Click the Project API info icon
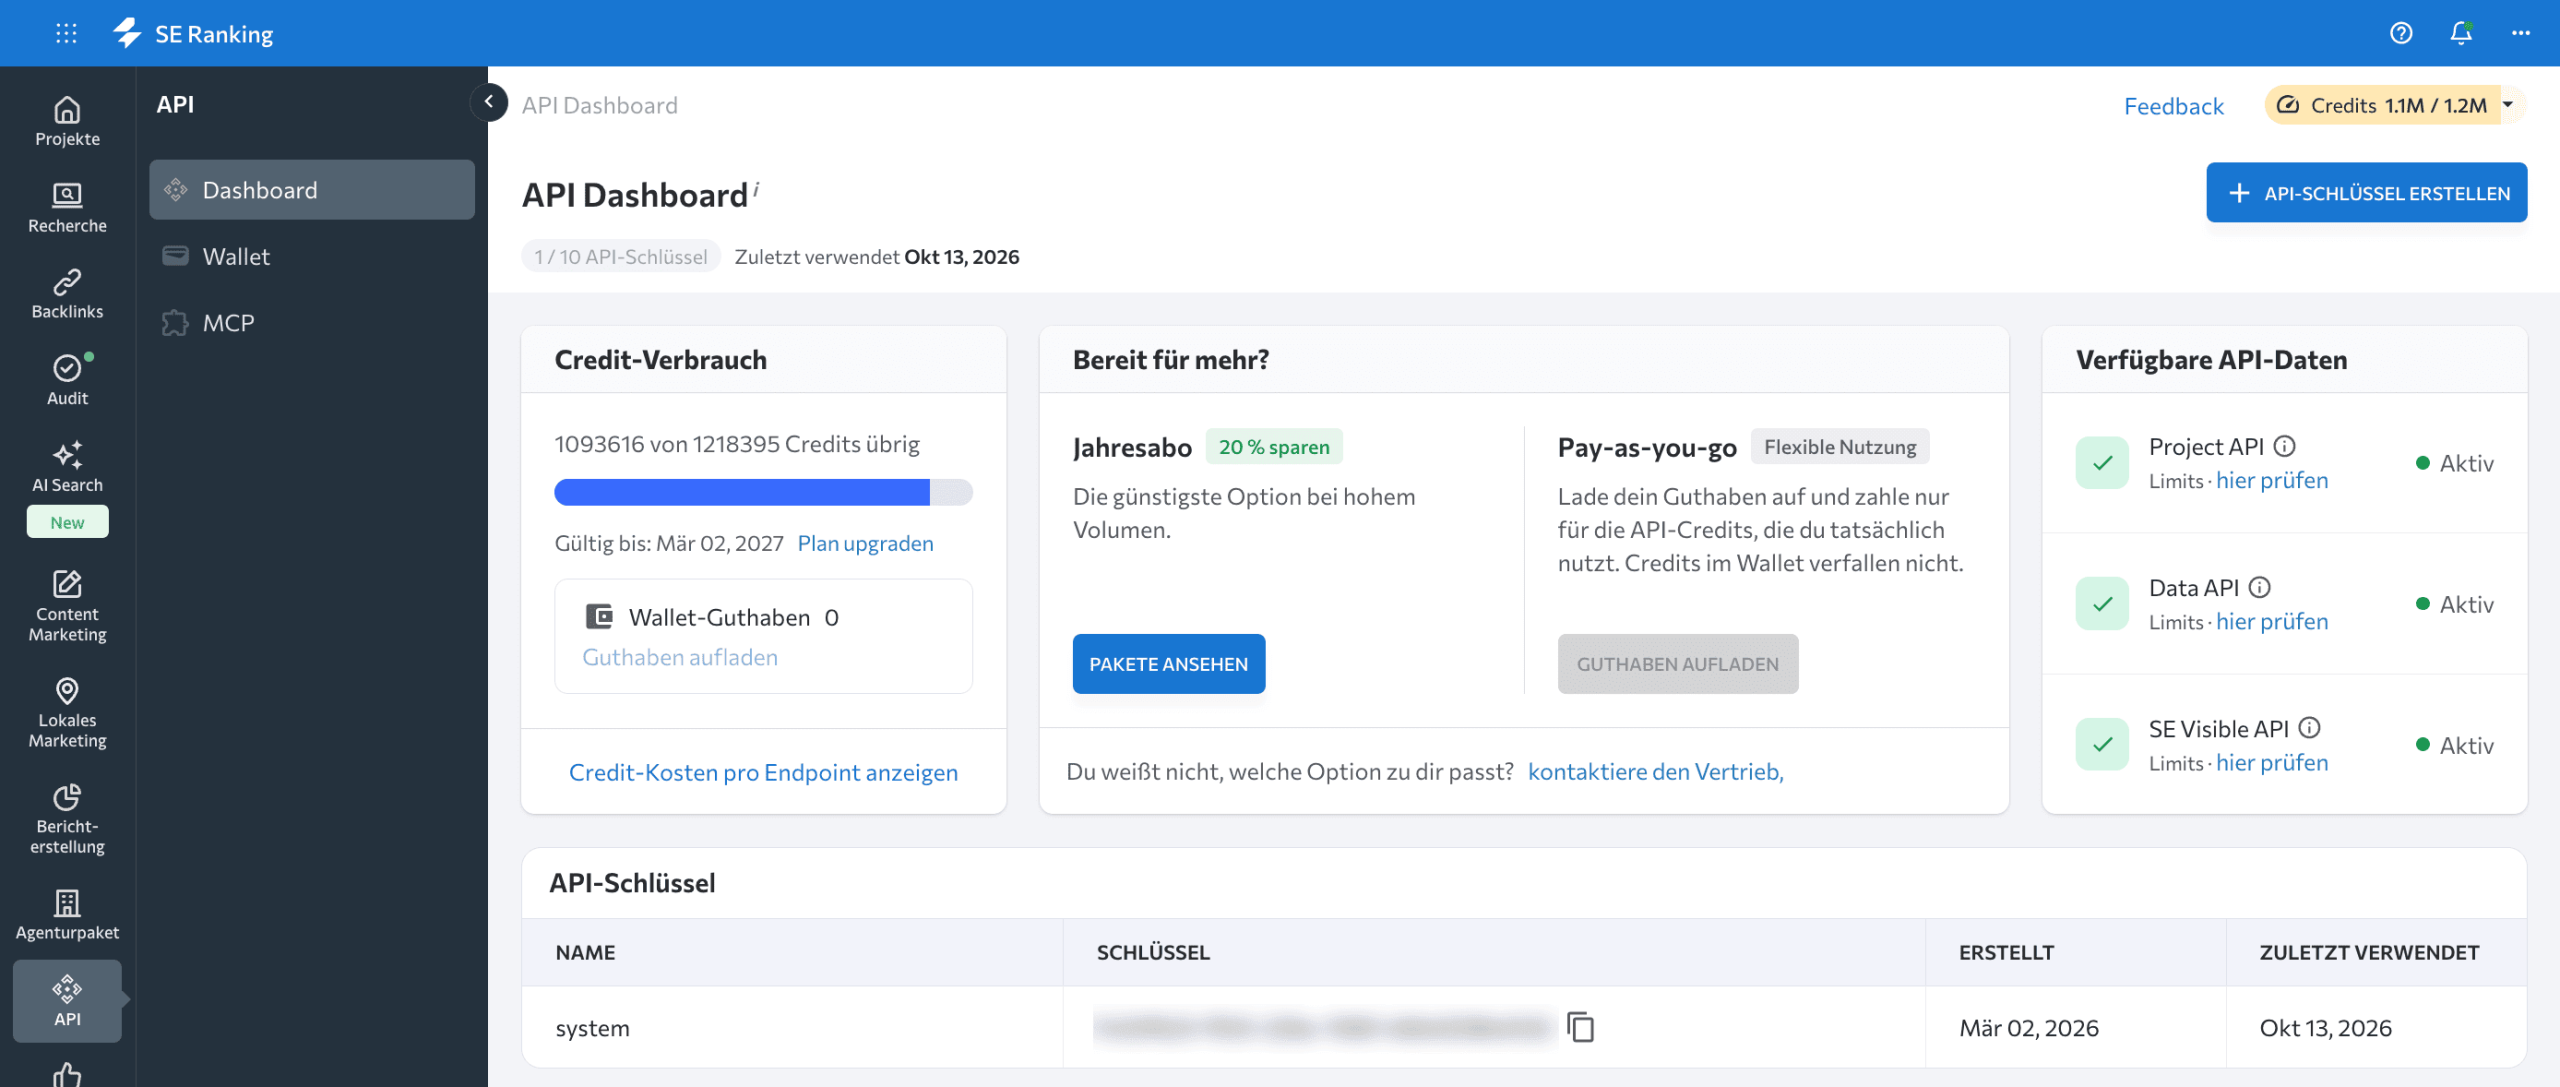 pos(2285,446)
